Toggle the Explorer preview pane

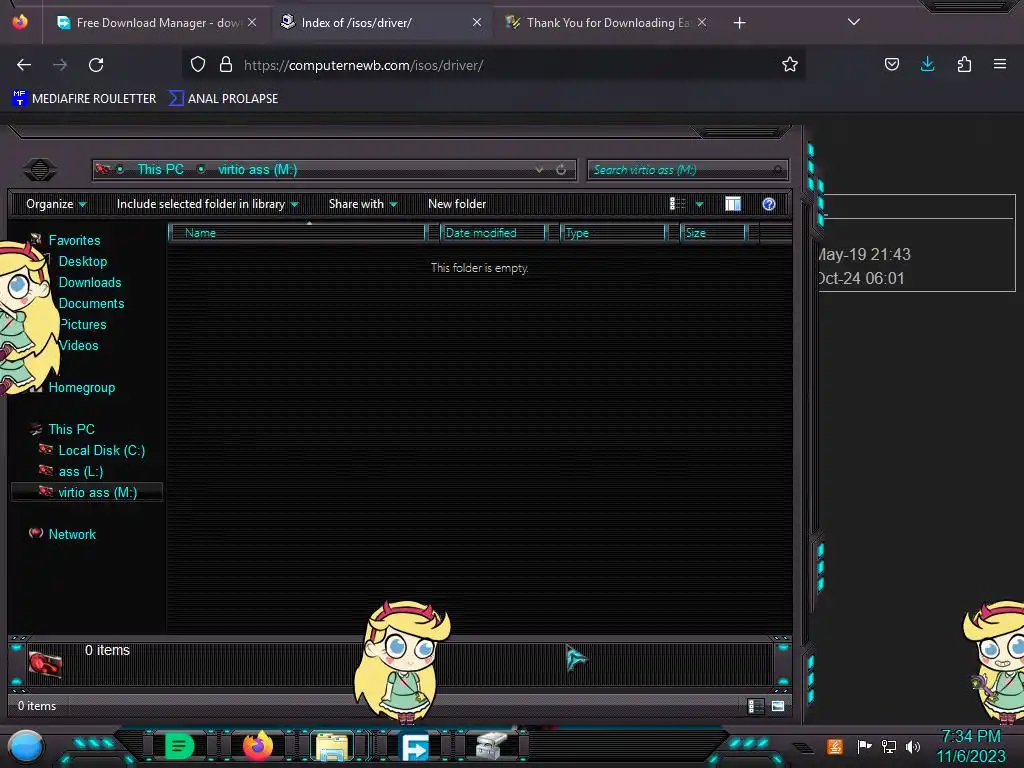point(733,204)
